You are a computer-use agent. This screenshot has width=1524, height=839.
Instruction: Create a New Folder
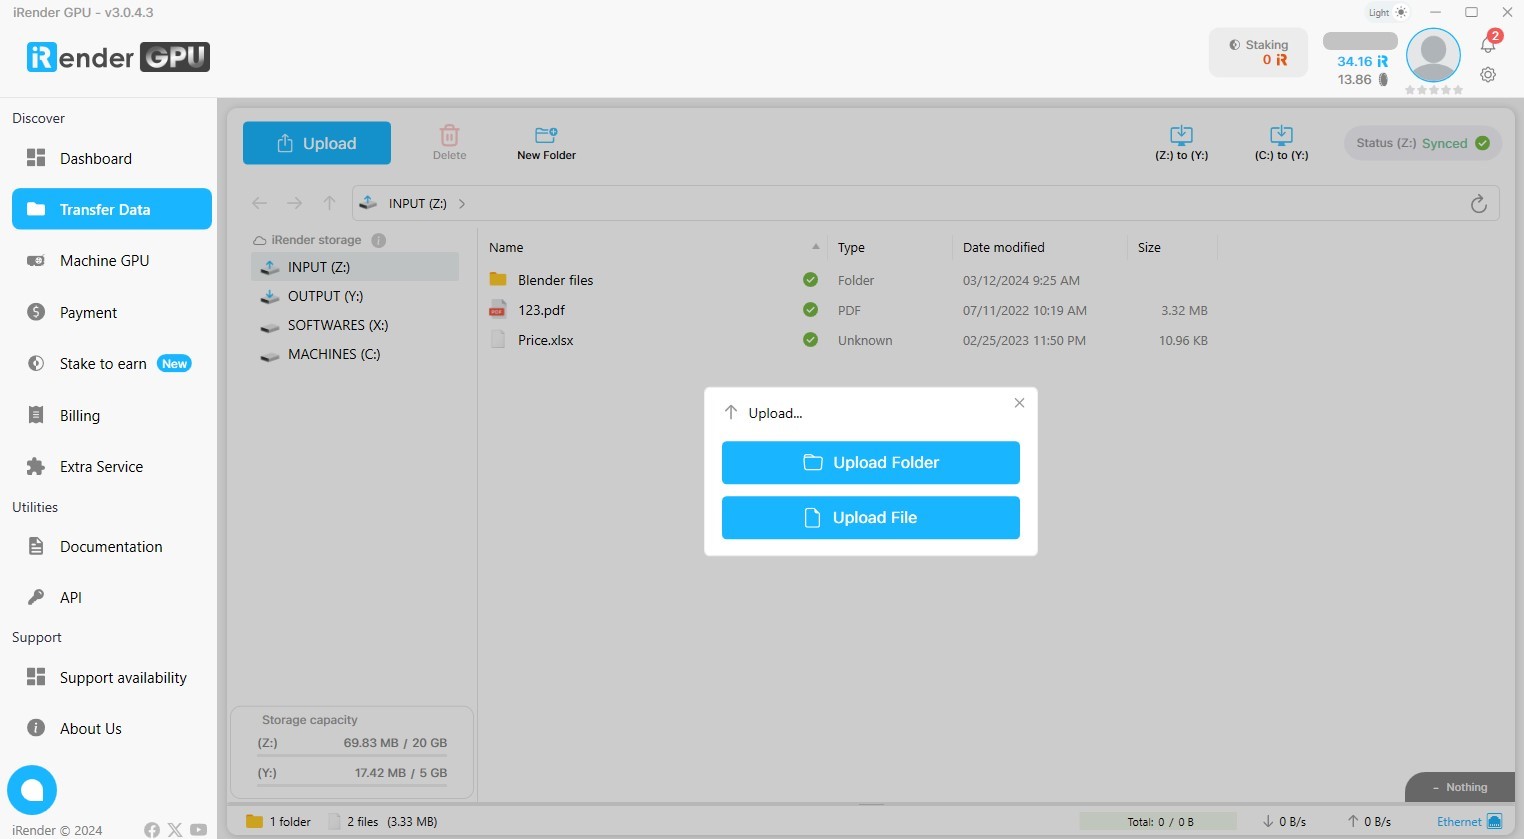(x=546, y=143)
